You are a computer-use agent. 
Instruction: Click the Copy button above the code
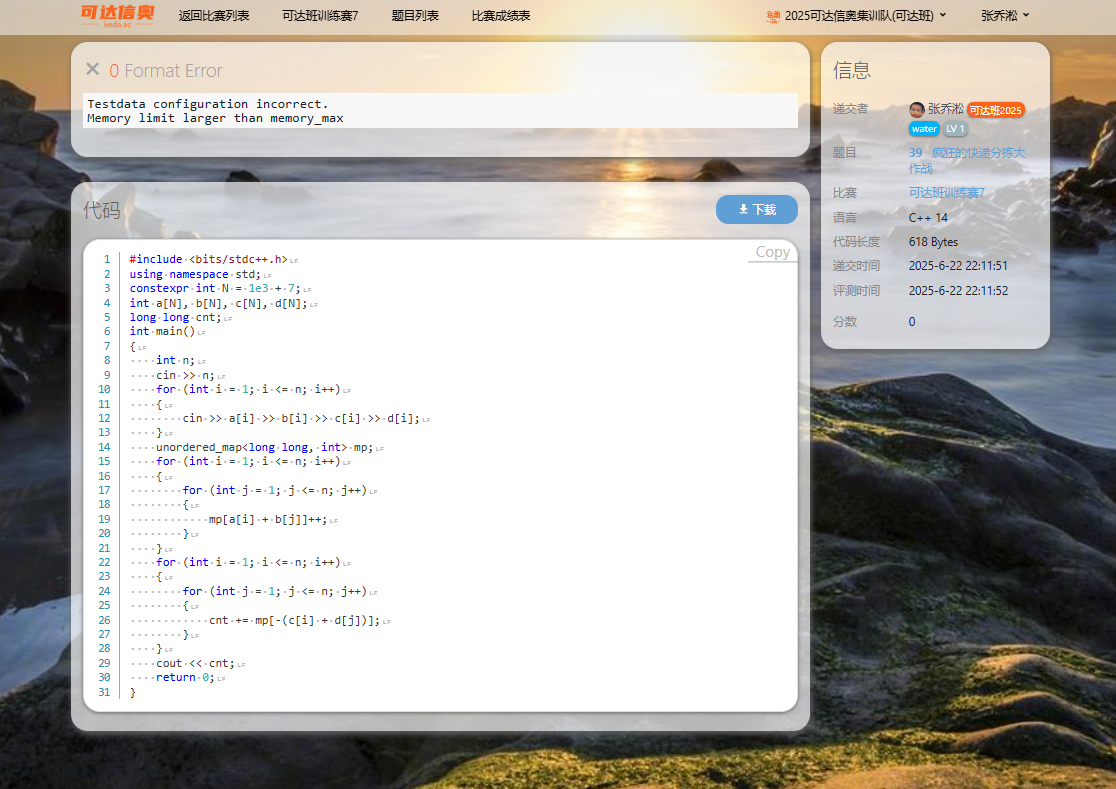[x=772, y=252]
